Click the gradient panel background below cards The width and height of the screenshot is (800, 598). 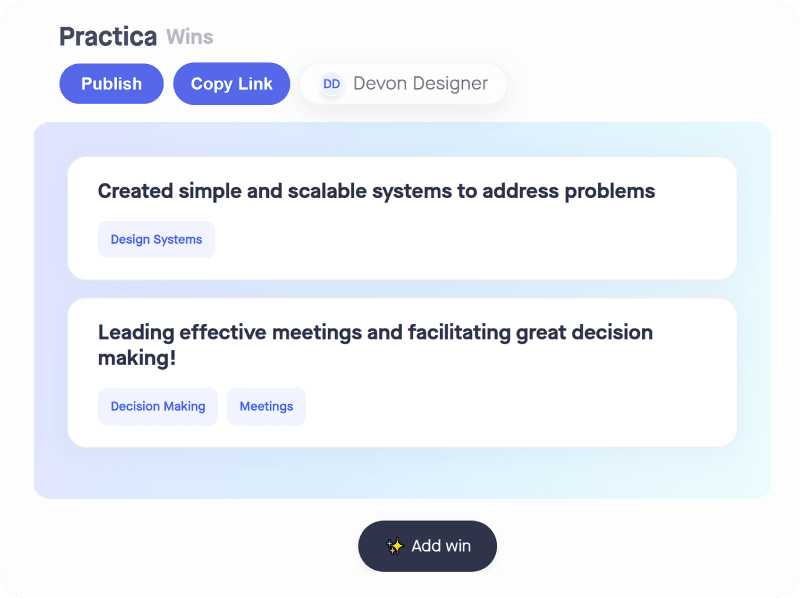[x=402, y=473]
